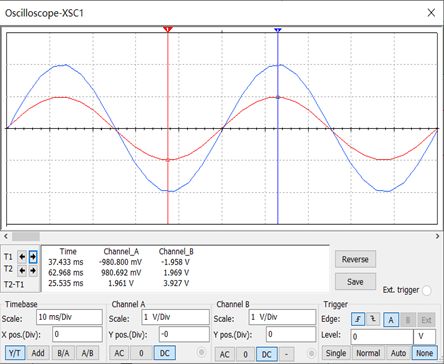This screenshot has height=364, width=444.
Task: Click the T2-T1 value 25.535 ms
Action: point(66,283)
